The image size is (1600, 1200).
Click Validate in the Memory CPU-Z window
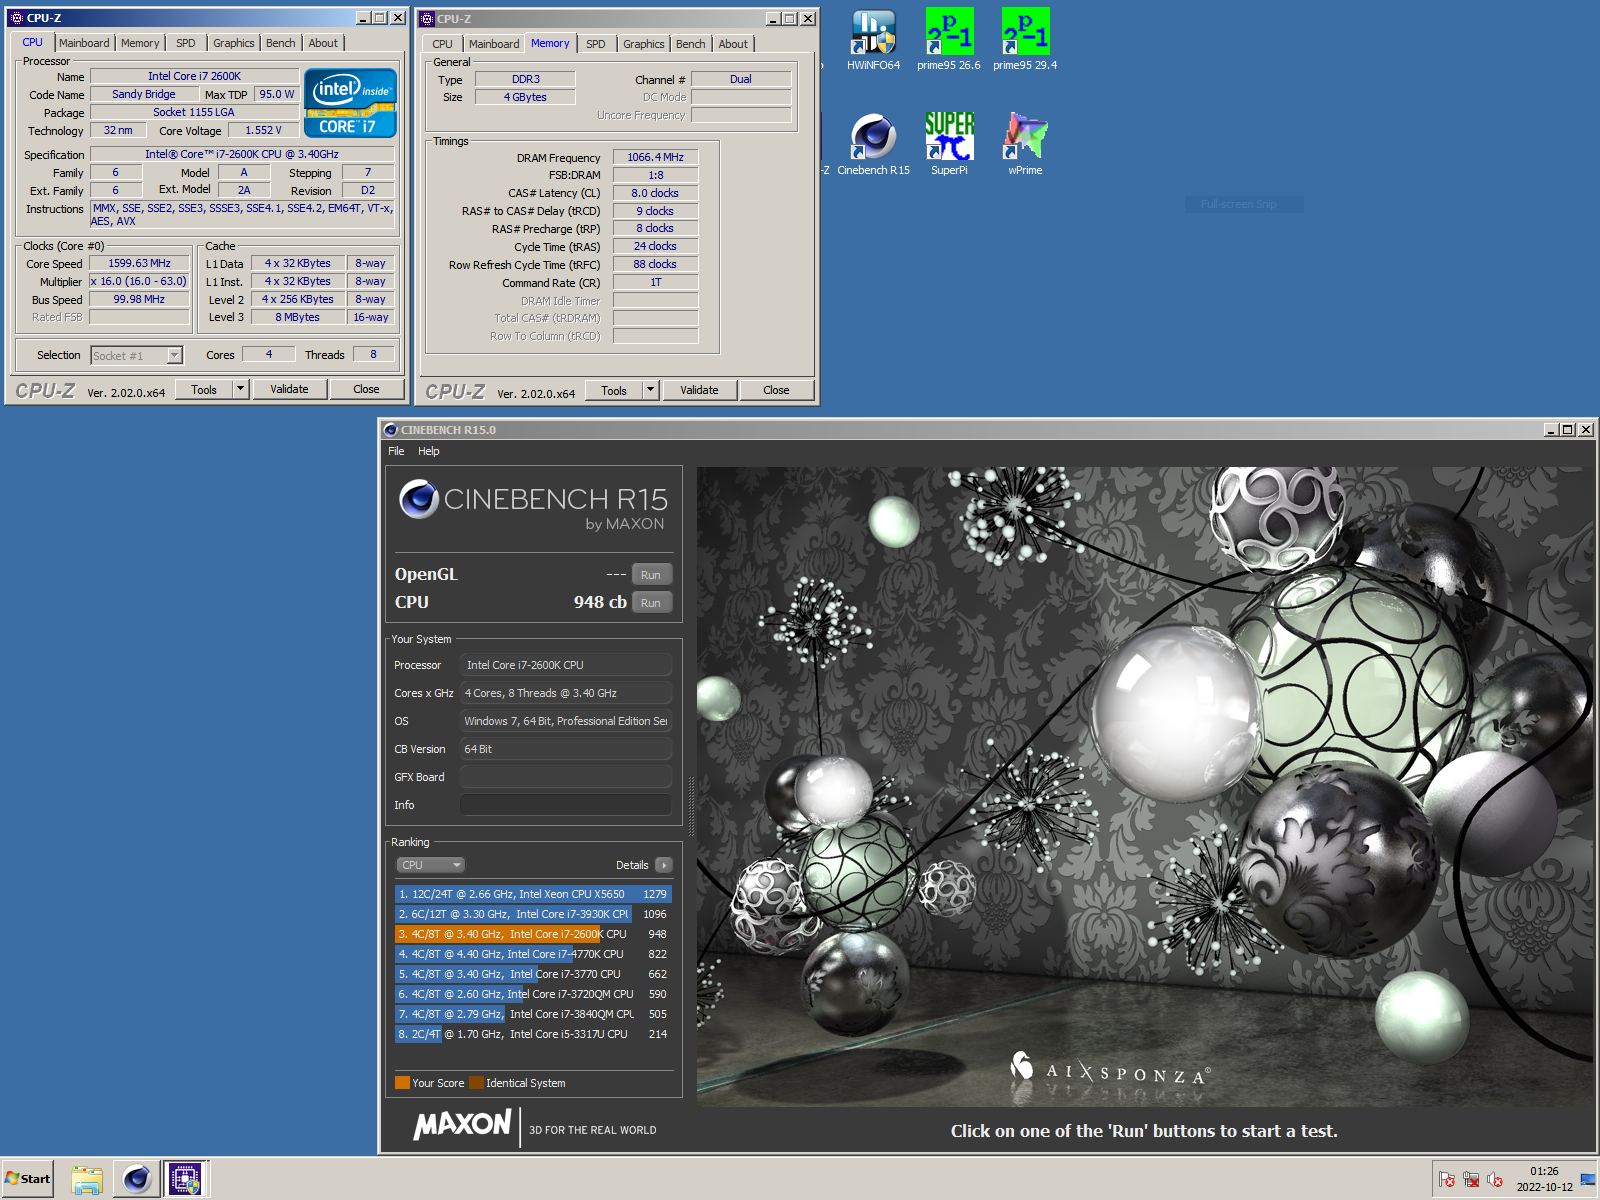699,390
